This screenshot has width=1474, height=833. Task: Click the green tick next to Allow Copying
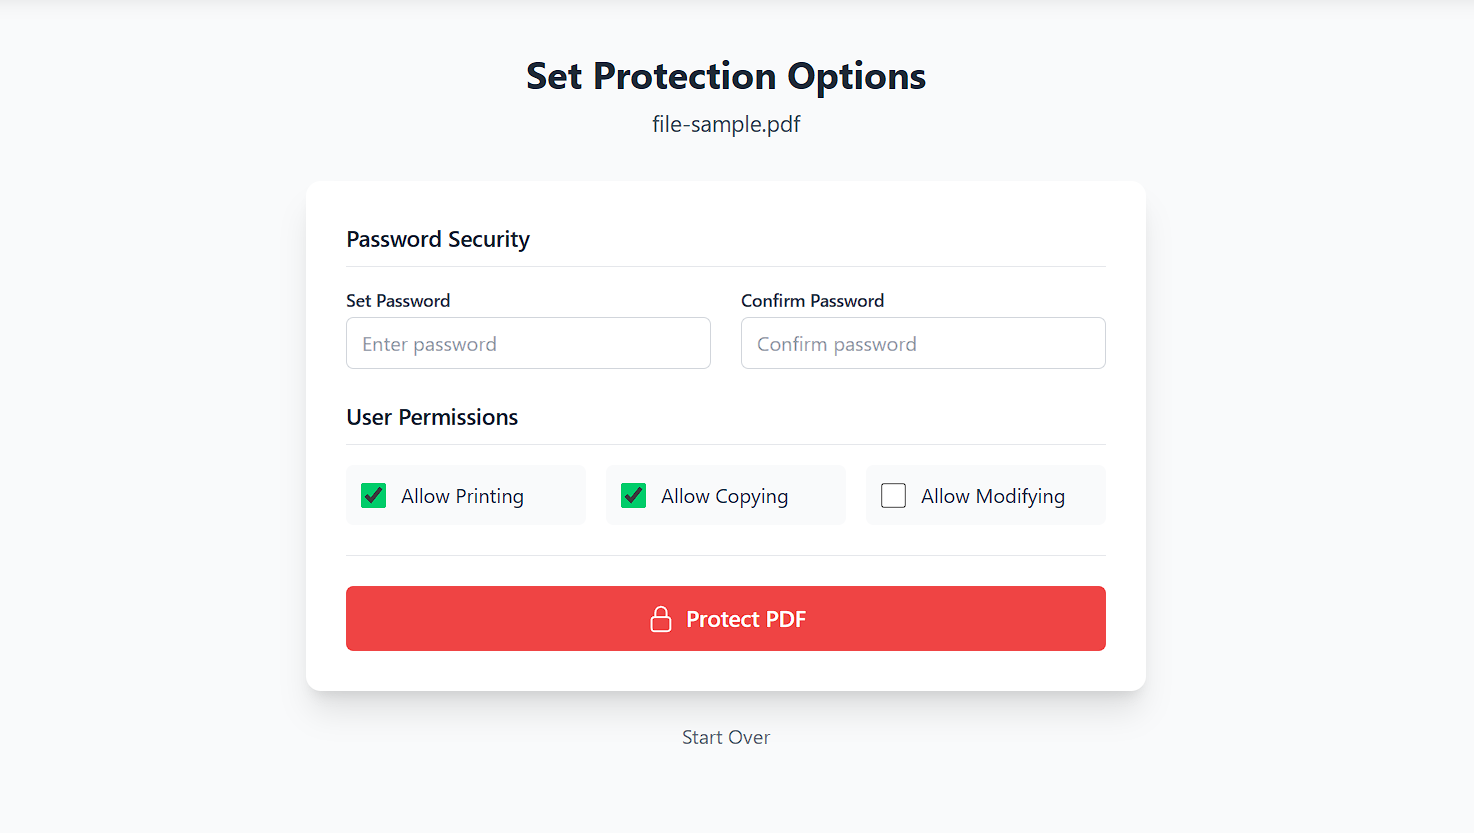(x=634, y=496)
